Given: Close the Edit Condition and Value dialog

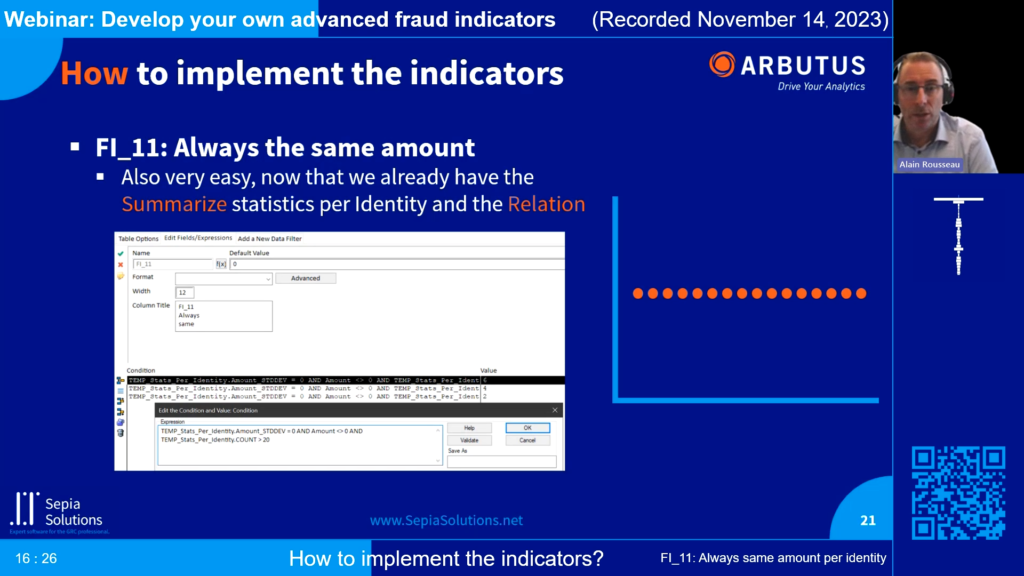Looking at the screenshot, I should pos(555,410).
